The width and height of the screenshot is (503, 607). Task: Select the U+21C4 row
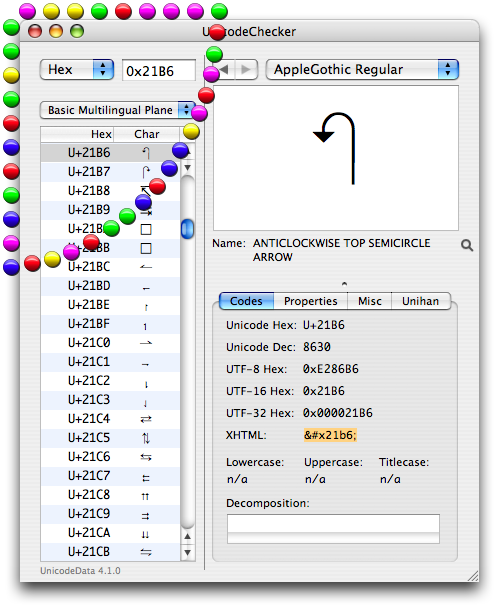[x=110, y=419]
